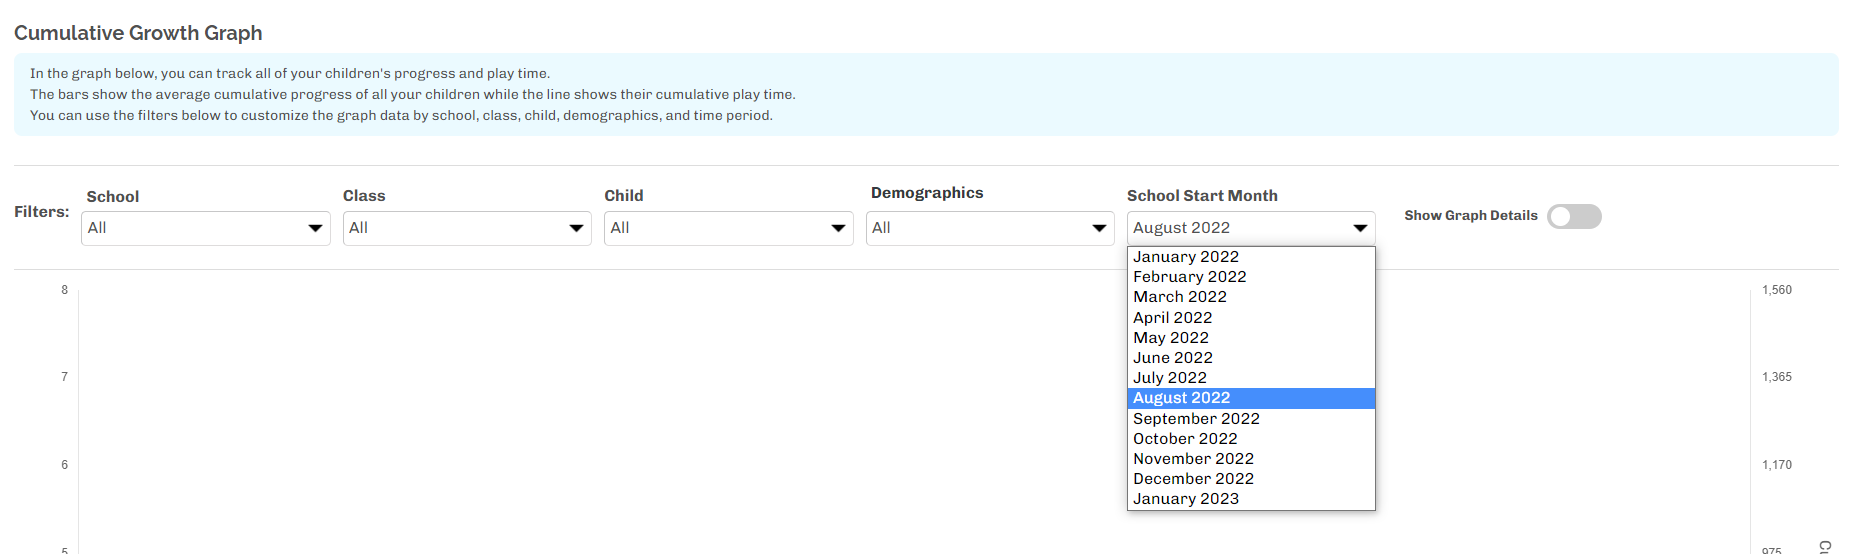Open the Demographics filter dropdown
1863x554 pixels.
989,228
